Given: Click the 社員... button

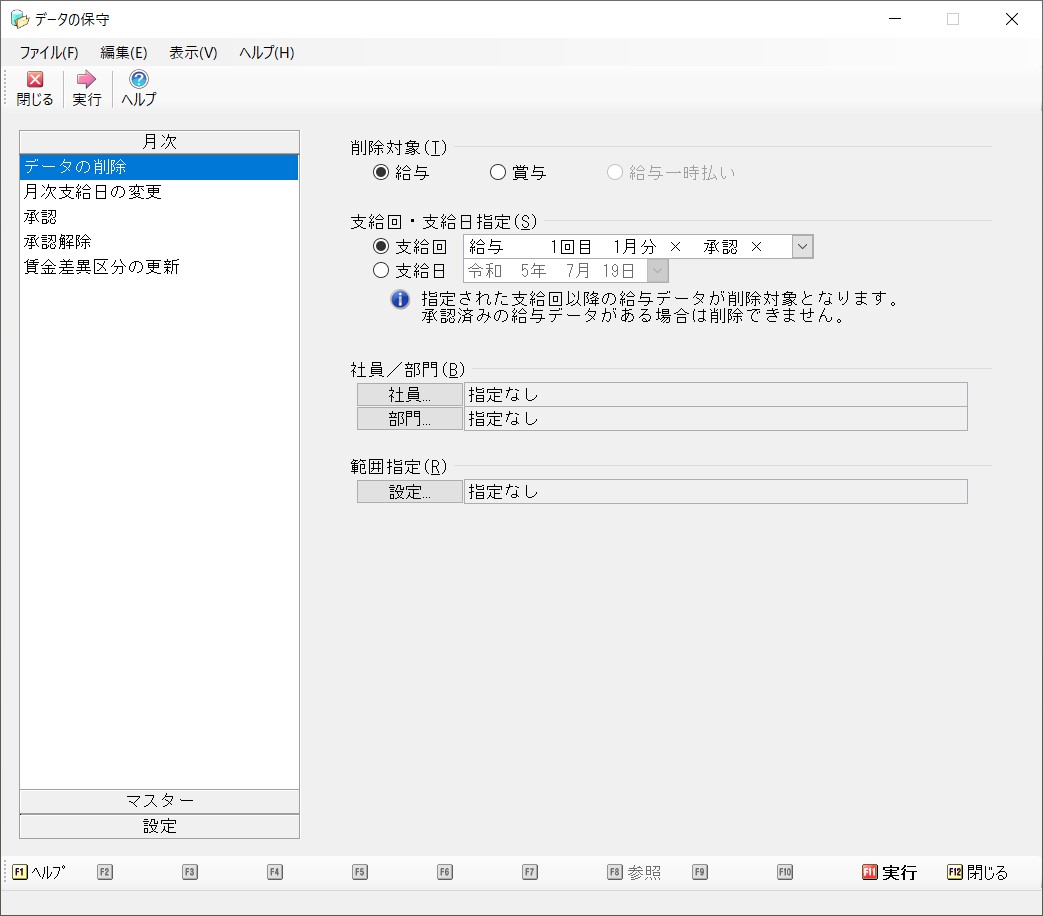Looking at the screenshot, I should point(410,395).
